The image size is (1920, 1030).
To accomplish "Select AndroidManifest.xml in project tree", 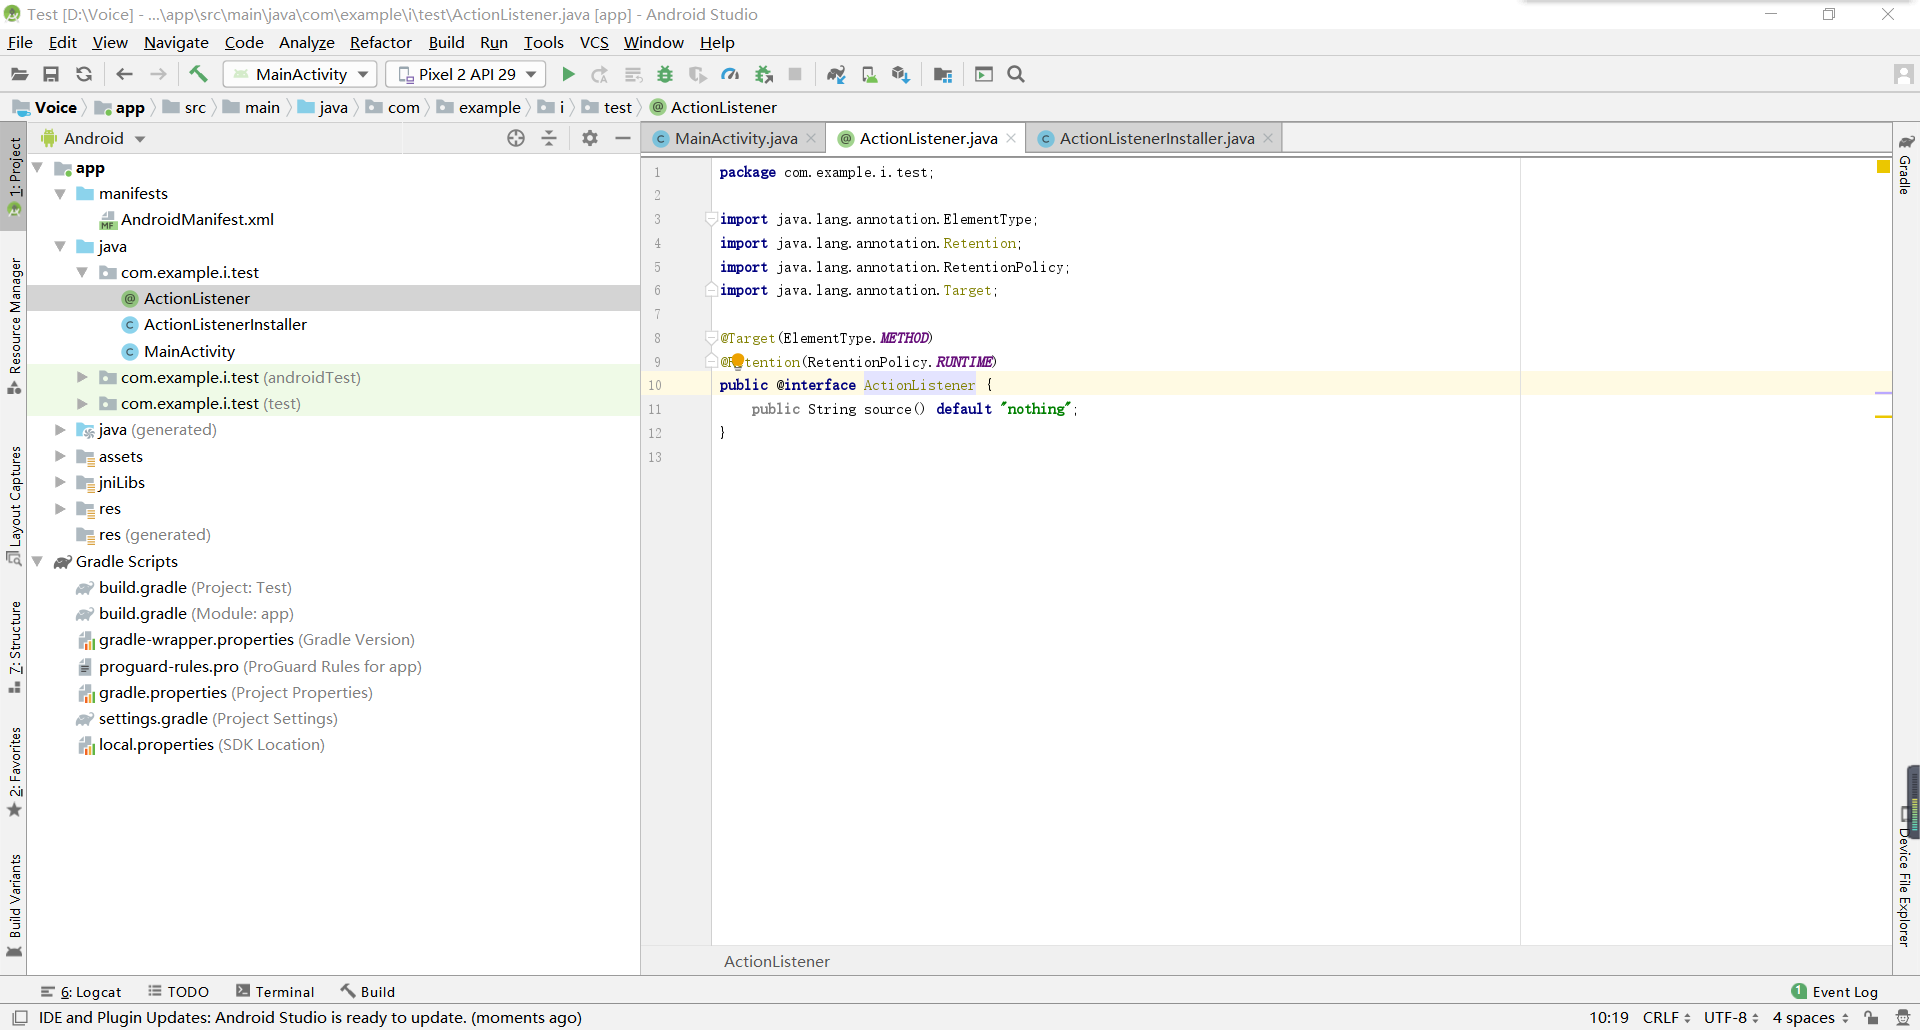I will click(x=197, y=219).
